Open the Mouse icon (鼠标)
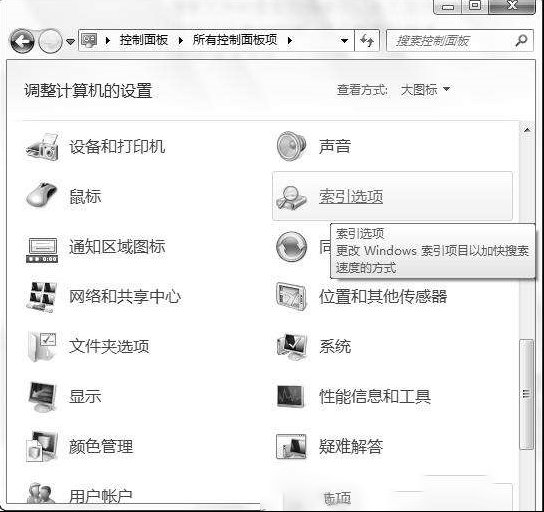The image size is (544, 512). coord(42,195)
